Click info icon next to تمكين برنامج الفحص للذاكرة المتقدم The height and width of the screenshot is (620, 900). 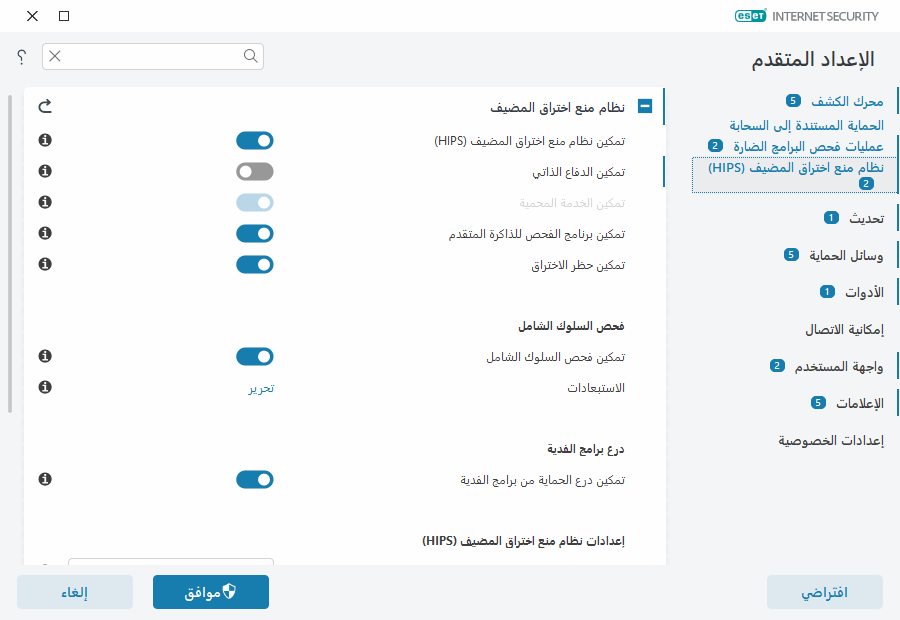pos(44,233)
